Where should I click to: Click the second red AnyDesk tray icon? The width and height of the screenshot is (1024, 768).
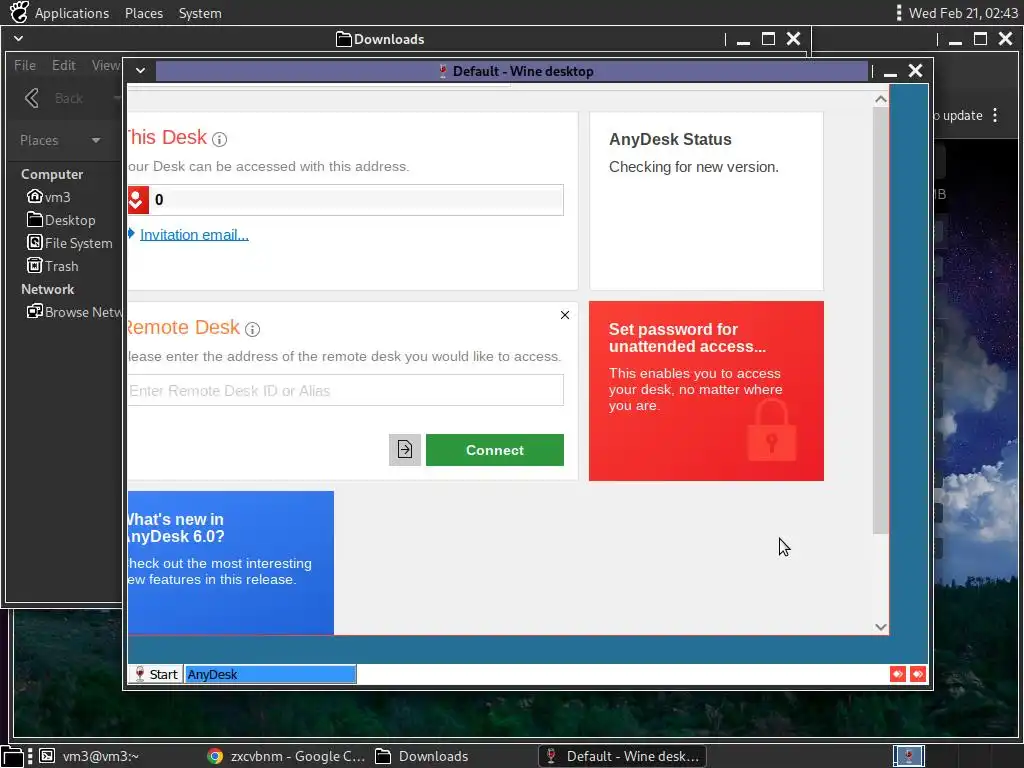point(918,674)
